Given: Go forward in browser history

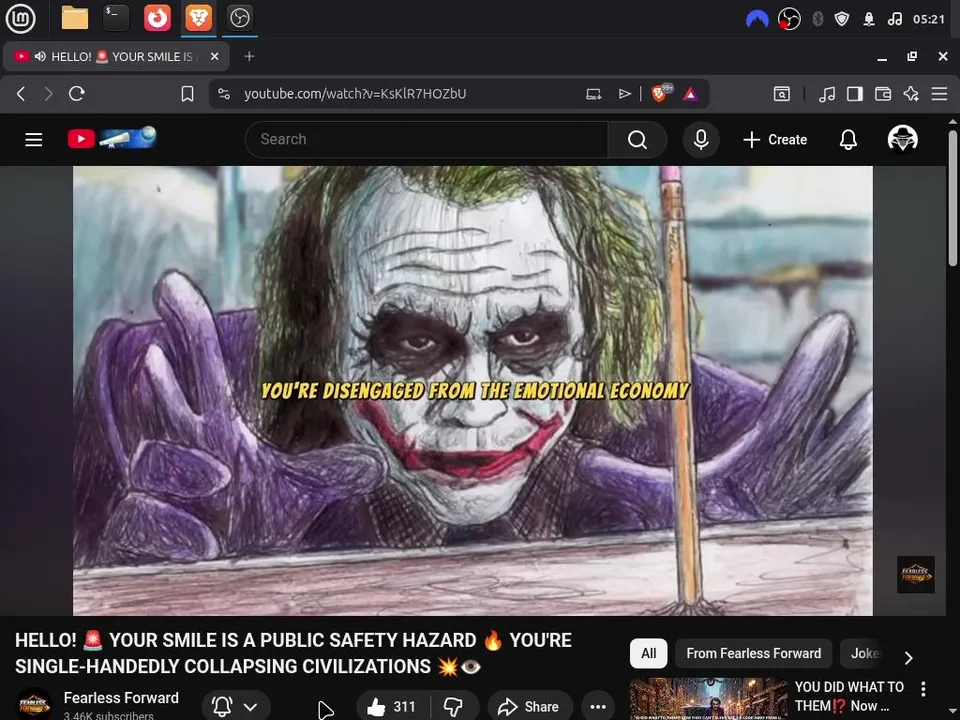Looking at the screenshot, I should click(48, 94).
